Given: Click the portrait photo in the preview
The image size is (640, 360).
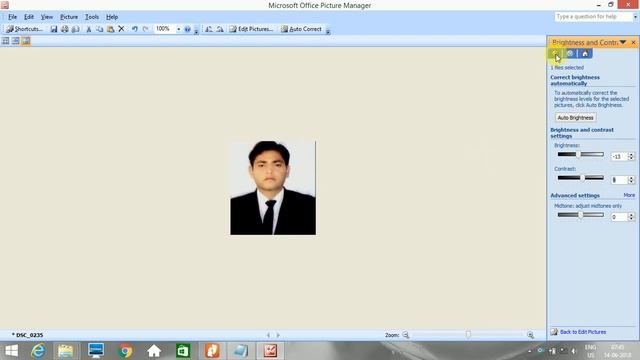Looking at the screenshot, I should tap(273, 188).
